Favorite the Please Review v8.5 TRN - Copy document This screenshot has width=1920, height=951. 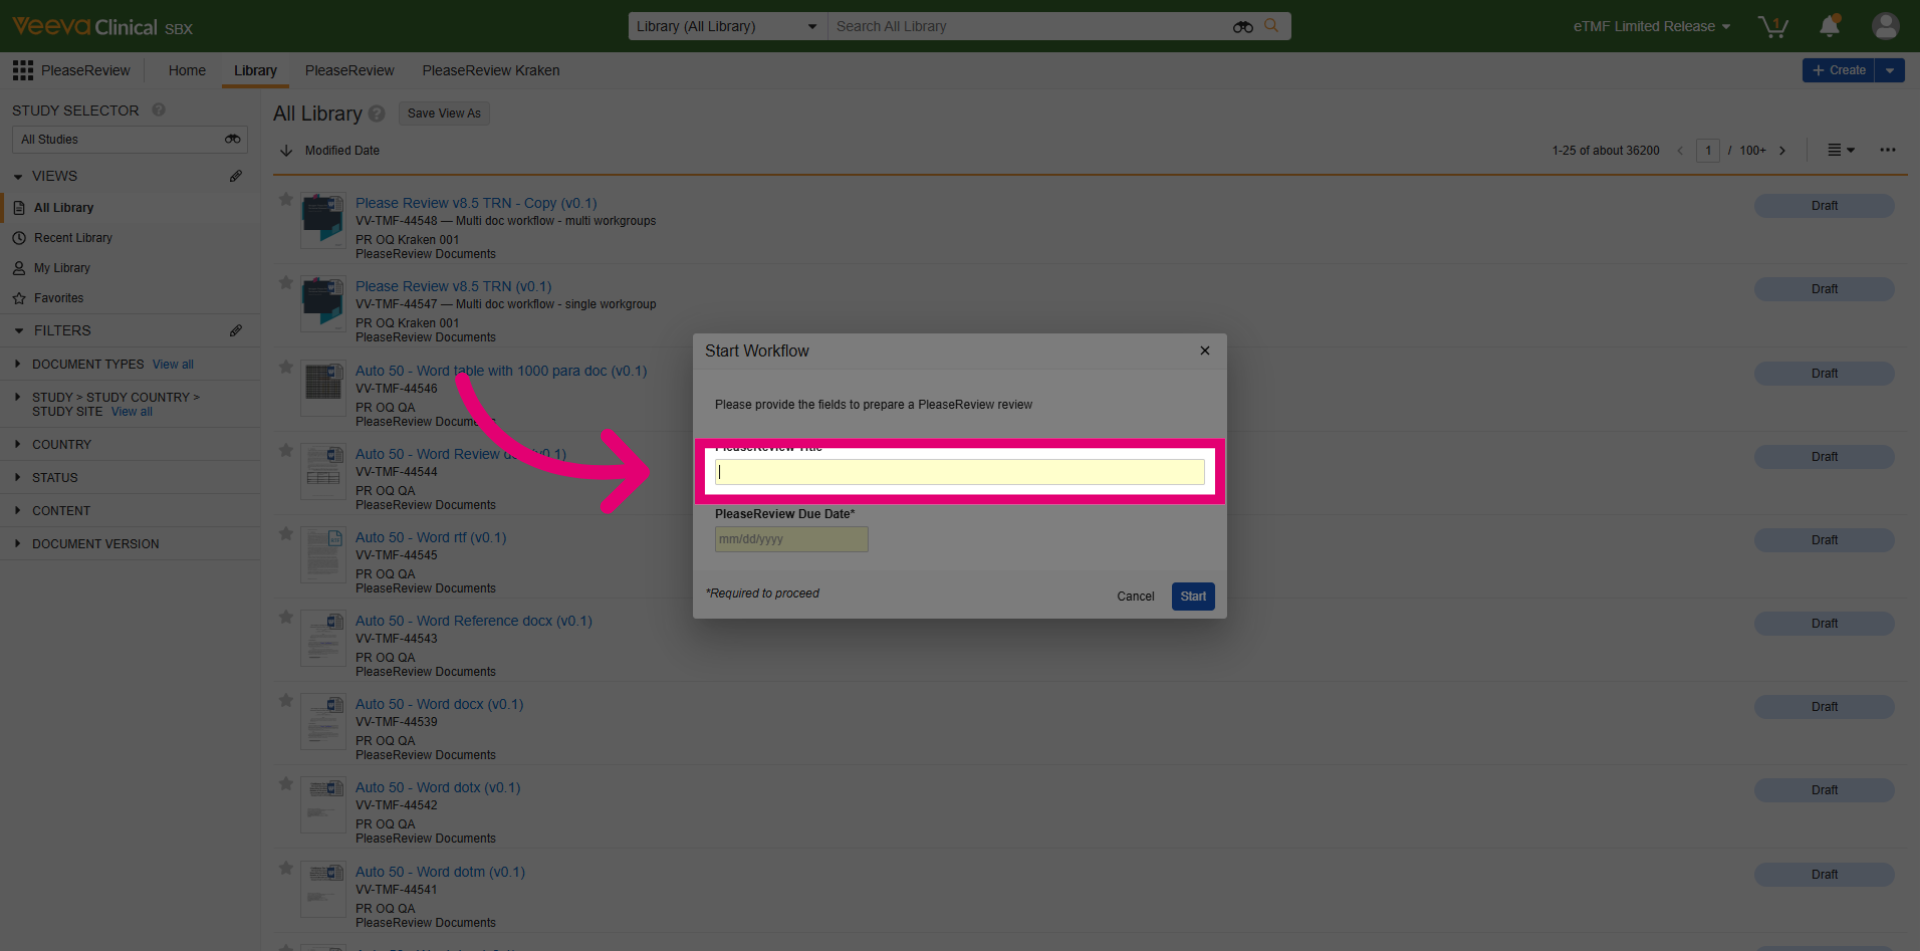click(x=286, y=200)
